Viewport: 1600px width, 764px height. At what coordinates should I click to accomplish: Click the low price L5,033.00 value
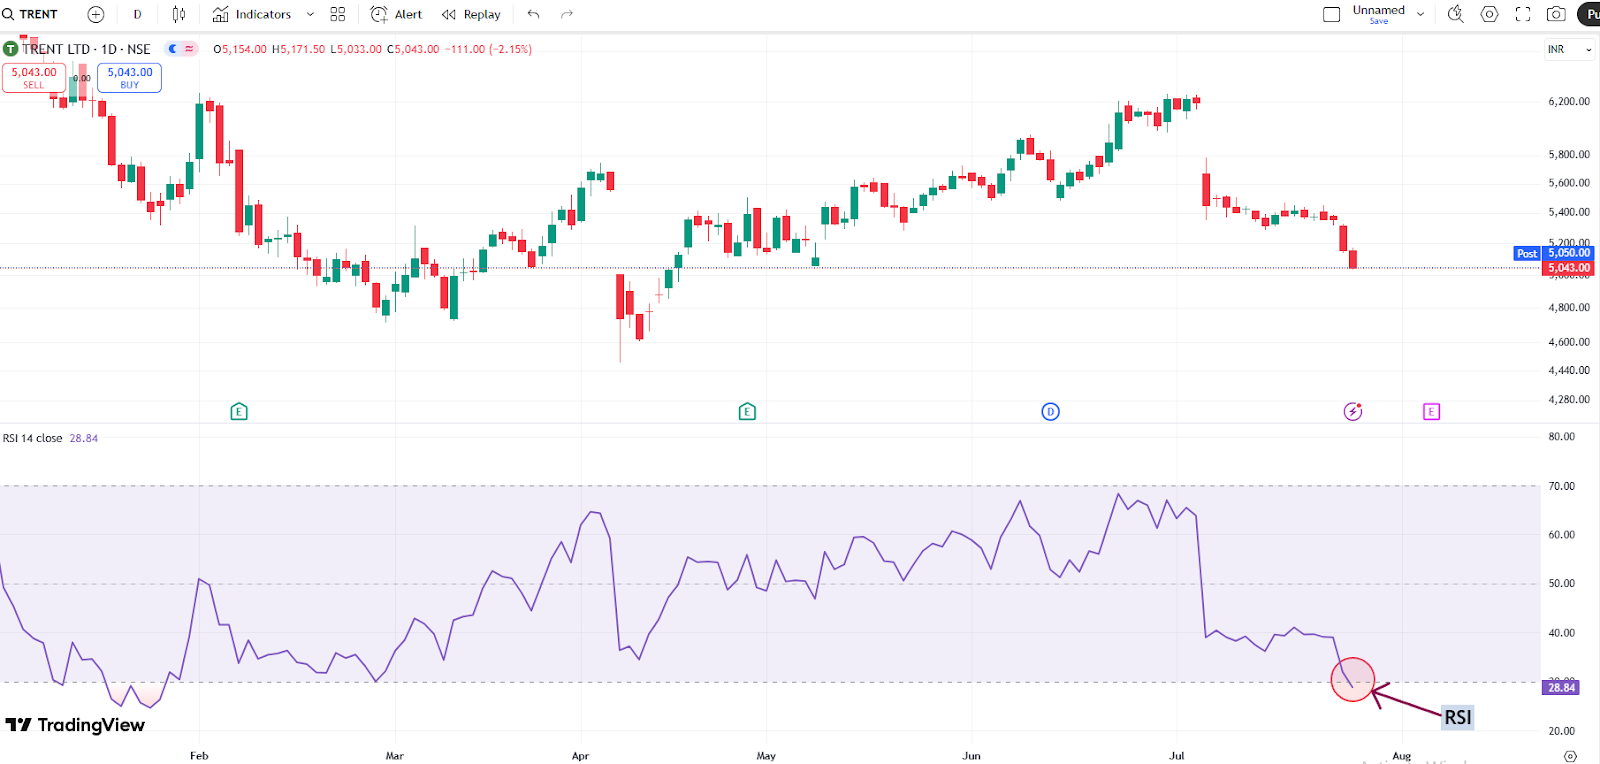pos(356,49)
